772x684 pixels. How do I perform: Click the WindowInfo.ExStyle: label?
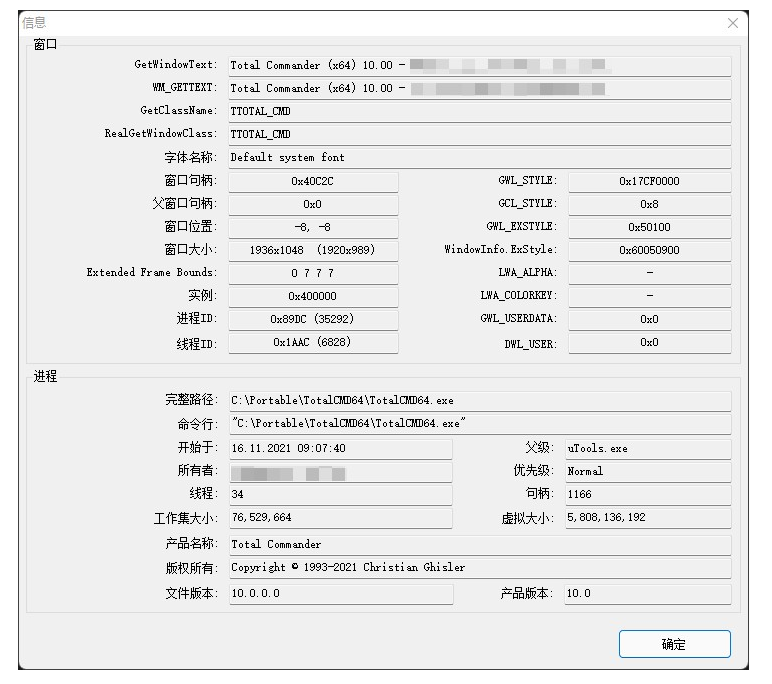click(x=500, y=249)
